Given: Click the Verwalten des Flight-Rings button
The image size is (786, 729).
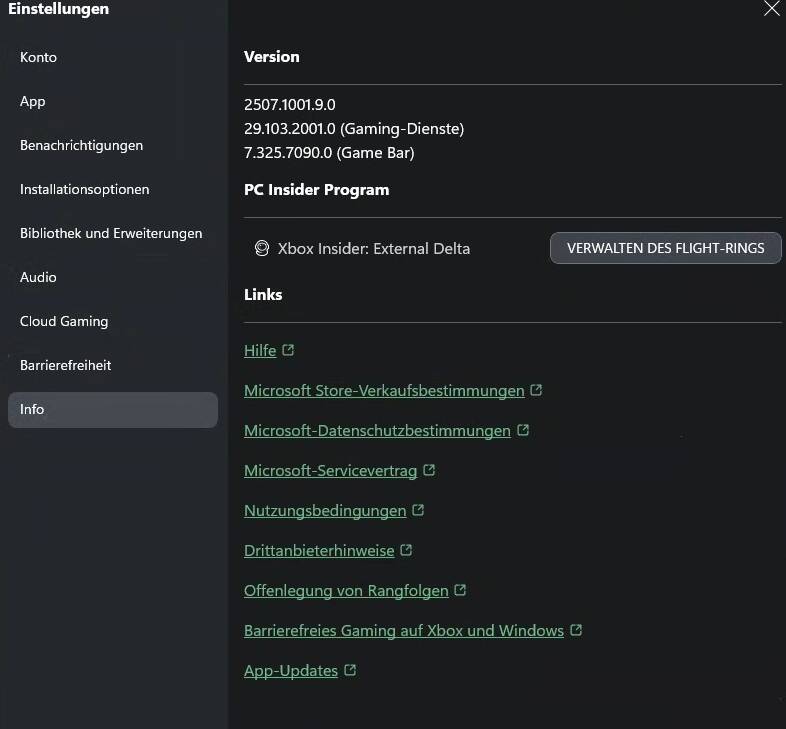Looking at the screenshot, I should pos(666,248).
